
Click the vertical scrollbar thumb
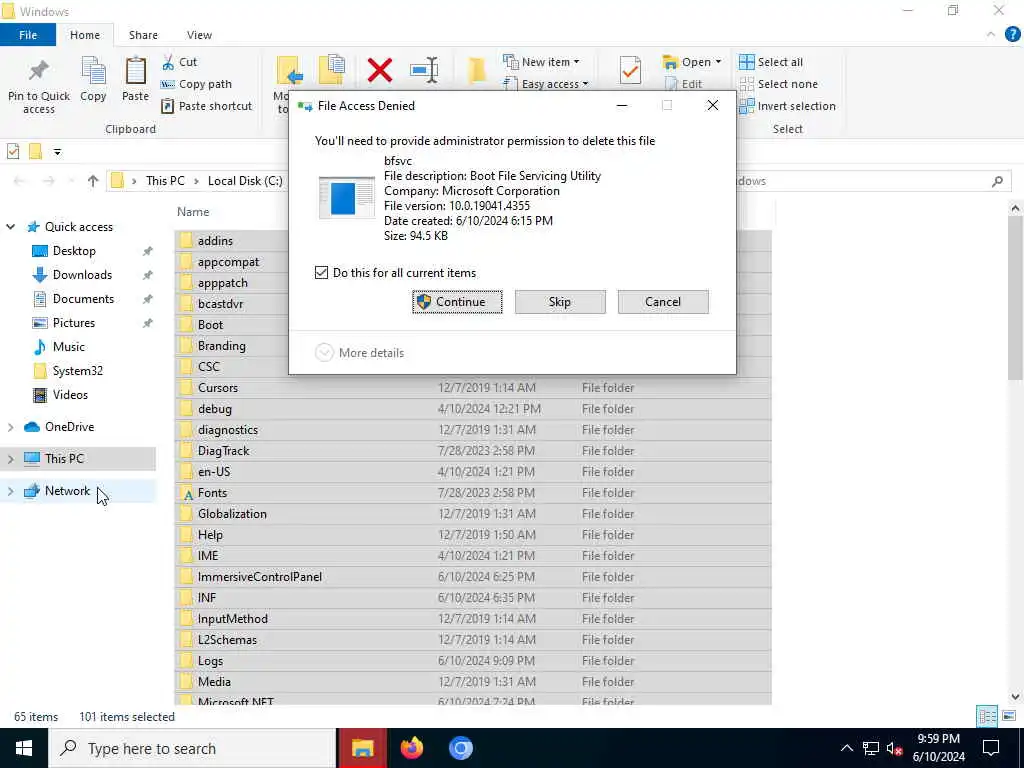(x=1015, y=297)
